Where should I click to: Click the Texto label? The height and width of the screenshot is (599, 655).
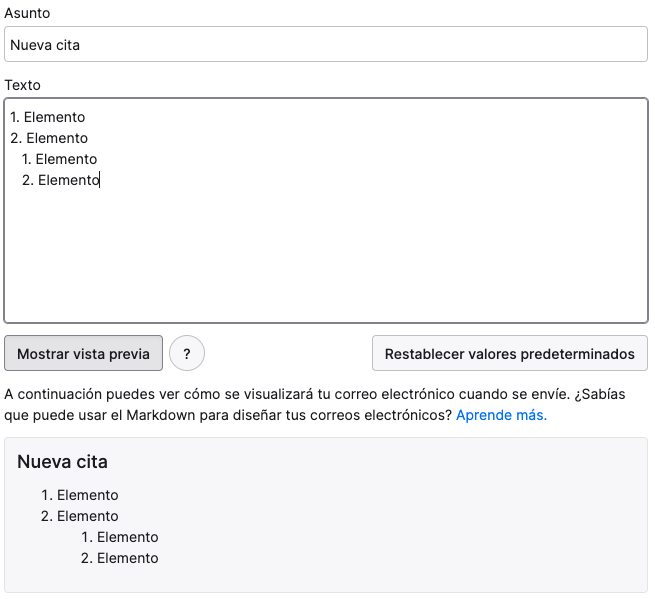(23, 85)
